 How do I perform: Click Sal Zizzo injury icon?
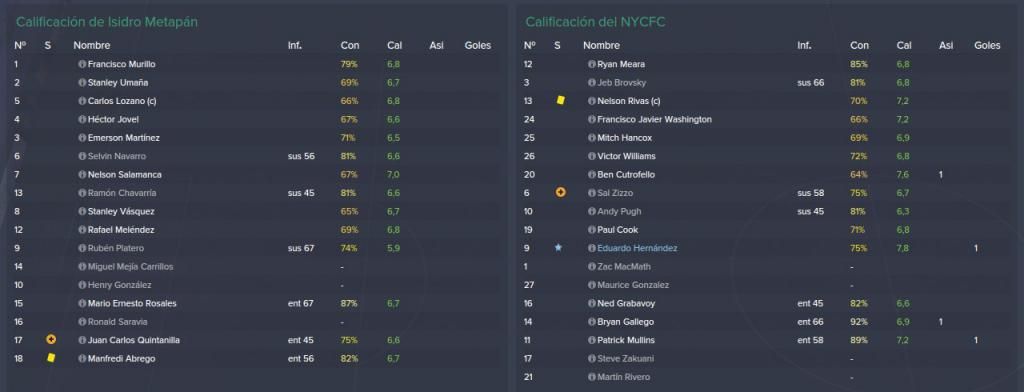click(x=560, y=193)
